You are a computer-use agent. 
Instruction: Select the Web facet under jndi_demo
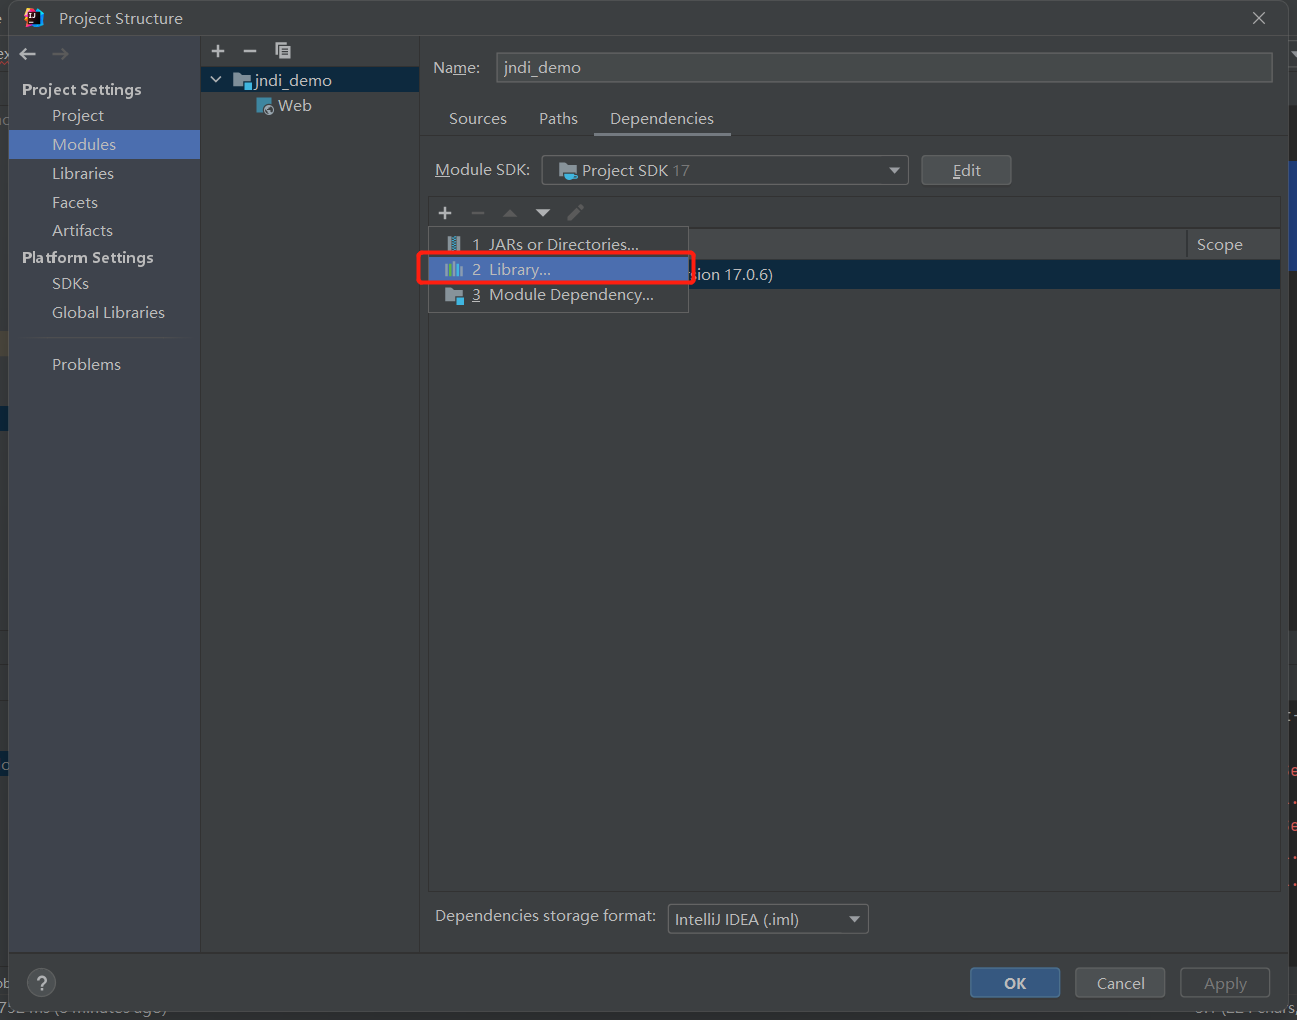pos(310,106)
